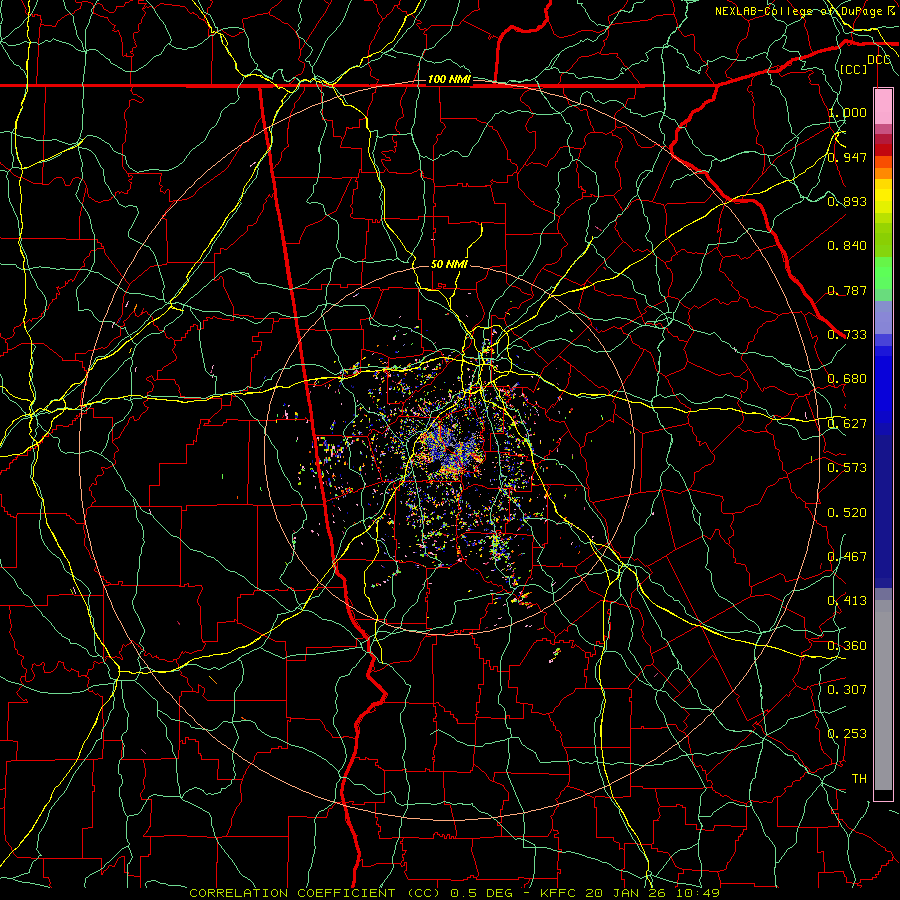The image size is (900, 900).
Task: Click the TH threshold label in legend
Action: click(859, 779)
